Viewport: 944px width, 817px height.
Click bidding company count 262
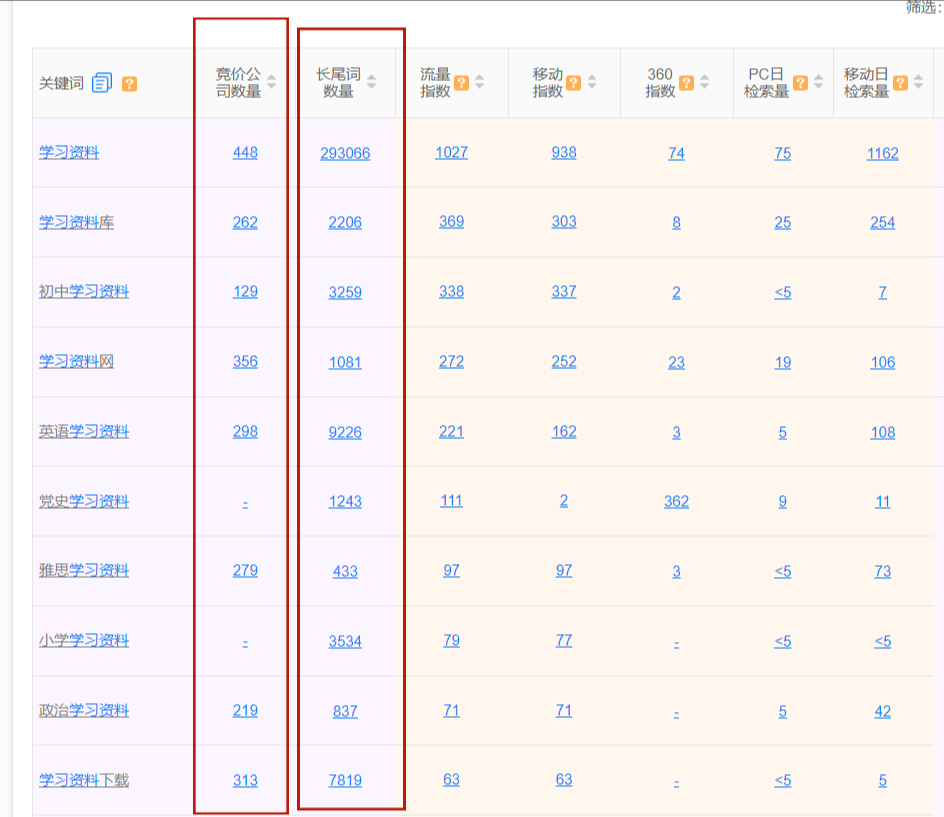click(245, 222)
